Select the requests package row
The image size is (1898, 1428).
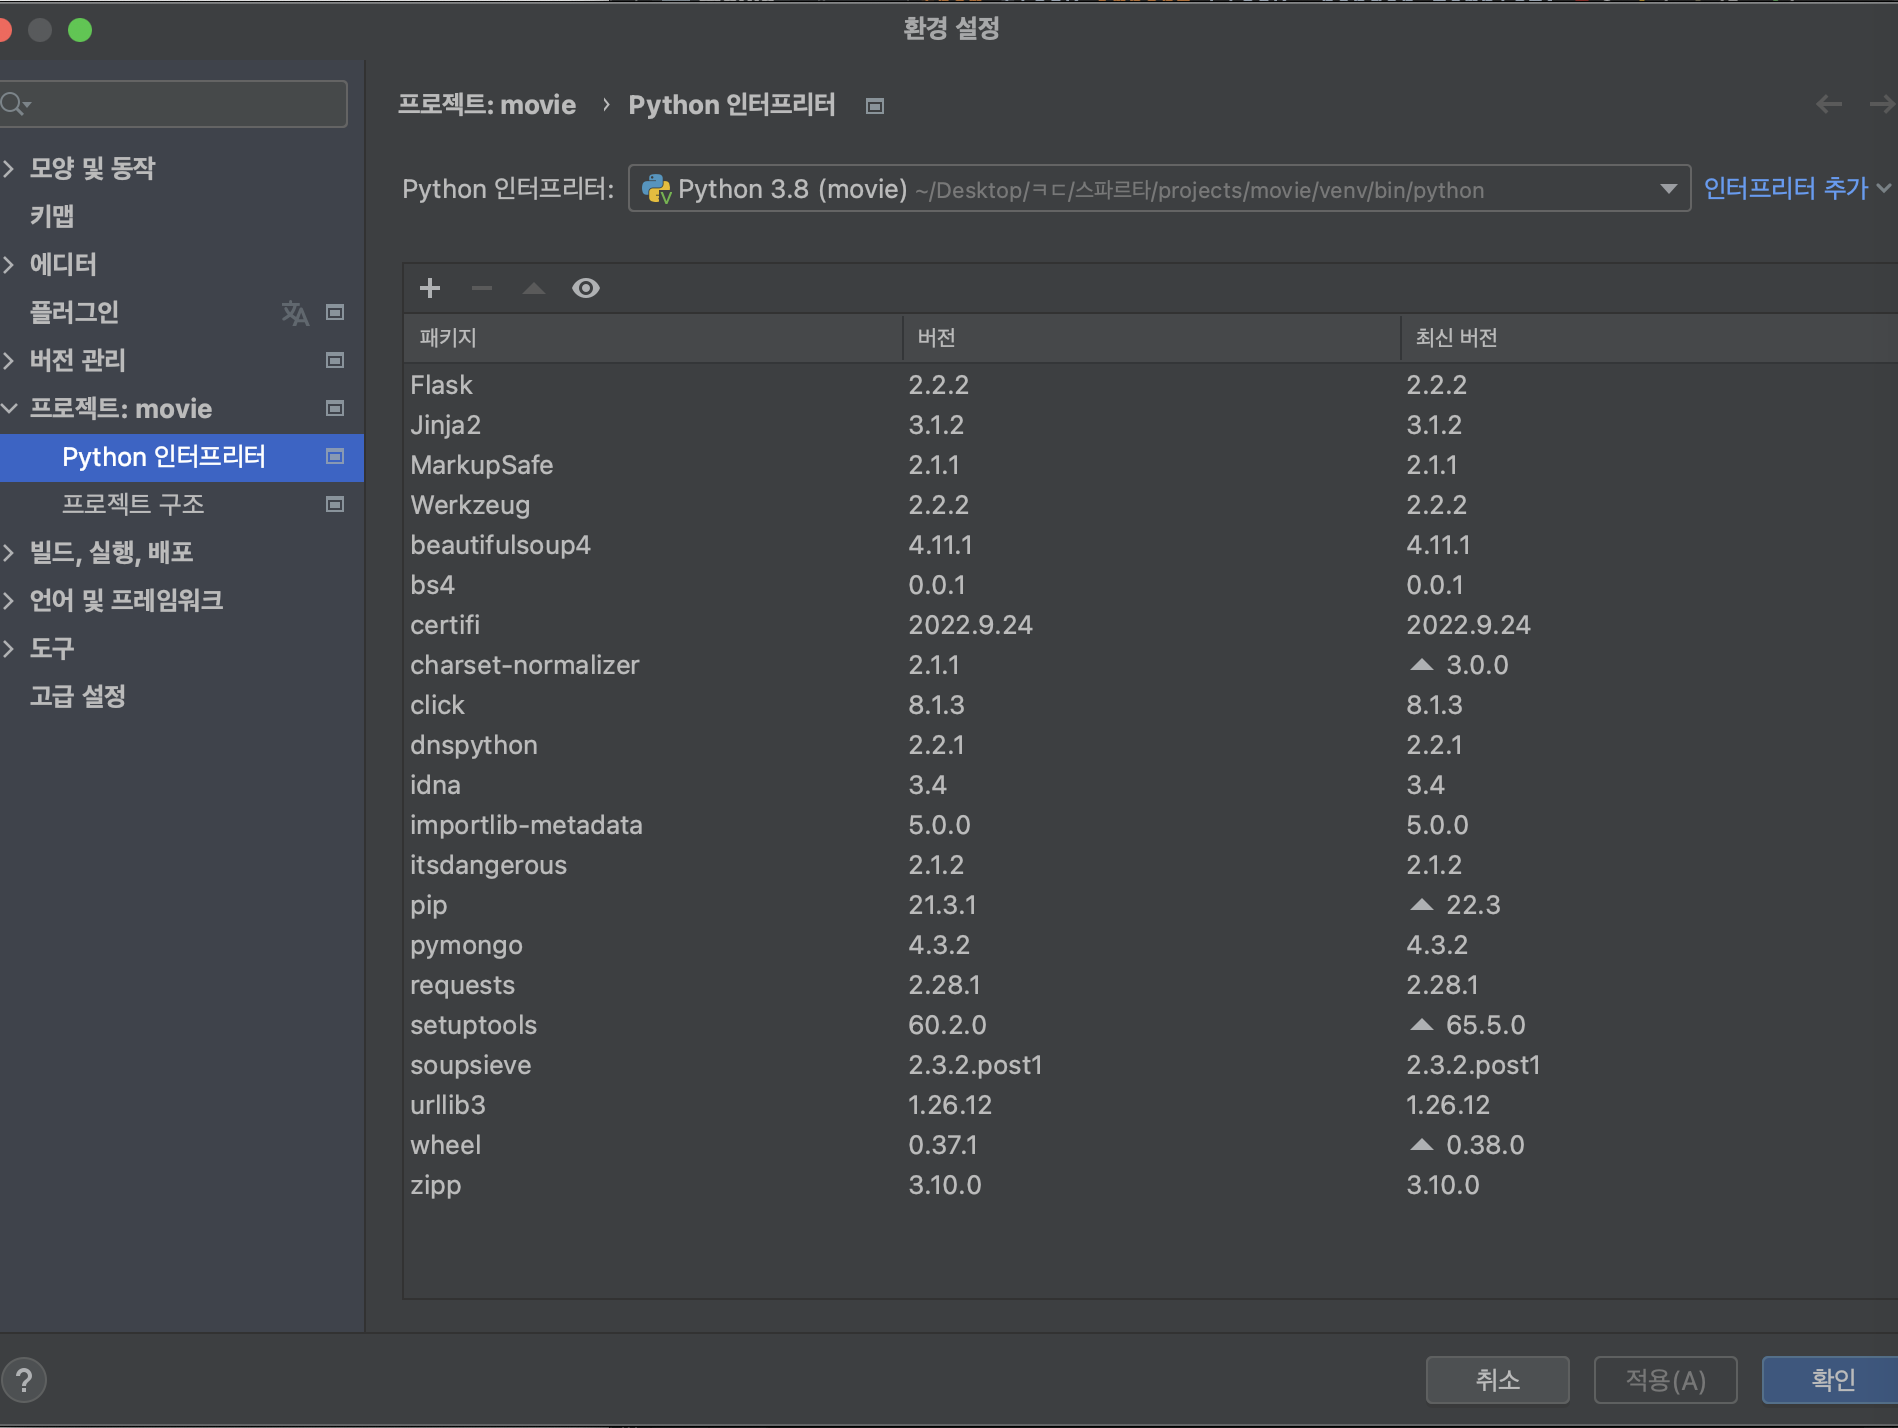(x=1150, y=985)
